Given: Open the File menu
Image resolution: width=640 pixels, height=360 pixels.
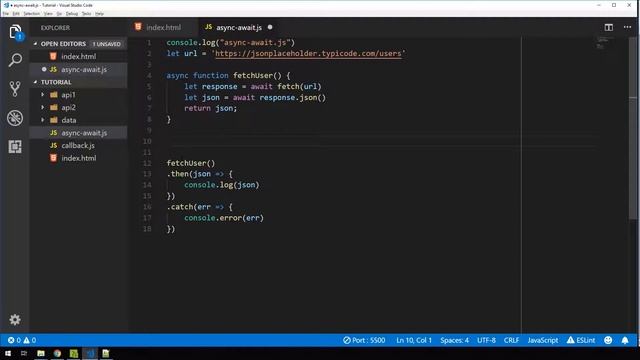Looking at the screenshot, I should tap(6, 13).
